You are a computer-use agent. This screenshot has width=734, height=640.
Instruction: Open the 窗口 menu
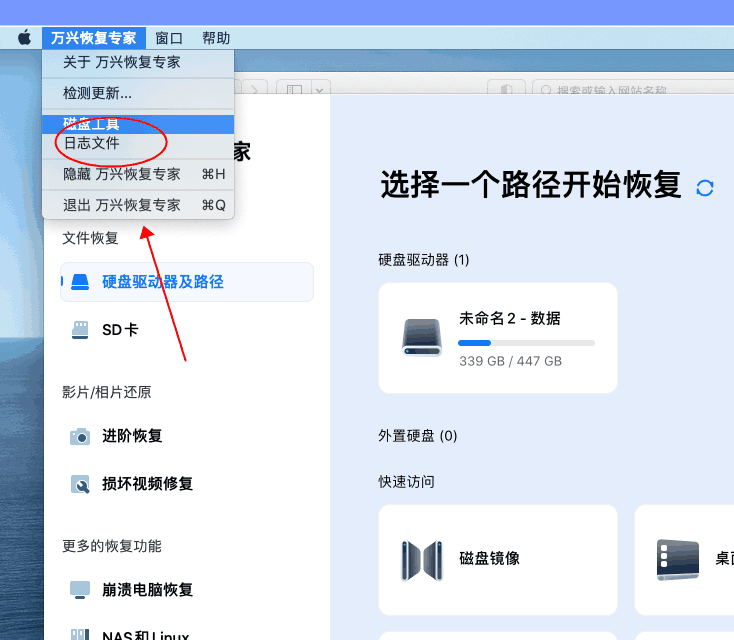click(x=169, y=38)
